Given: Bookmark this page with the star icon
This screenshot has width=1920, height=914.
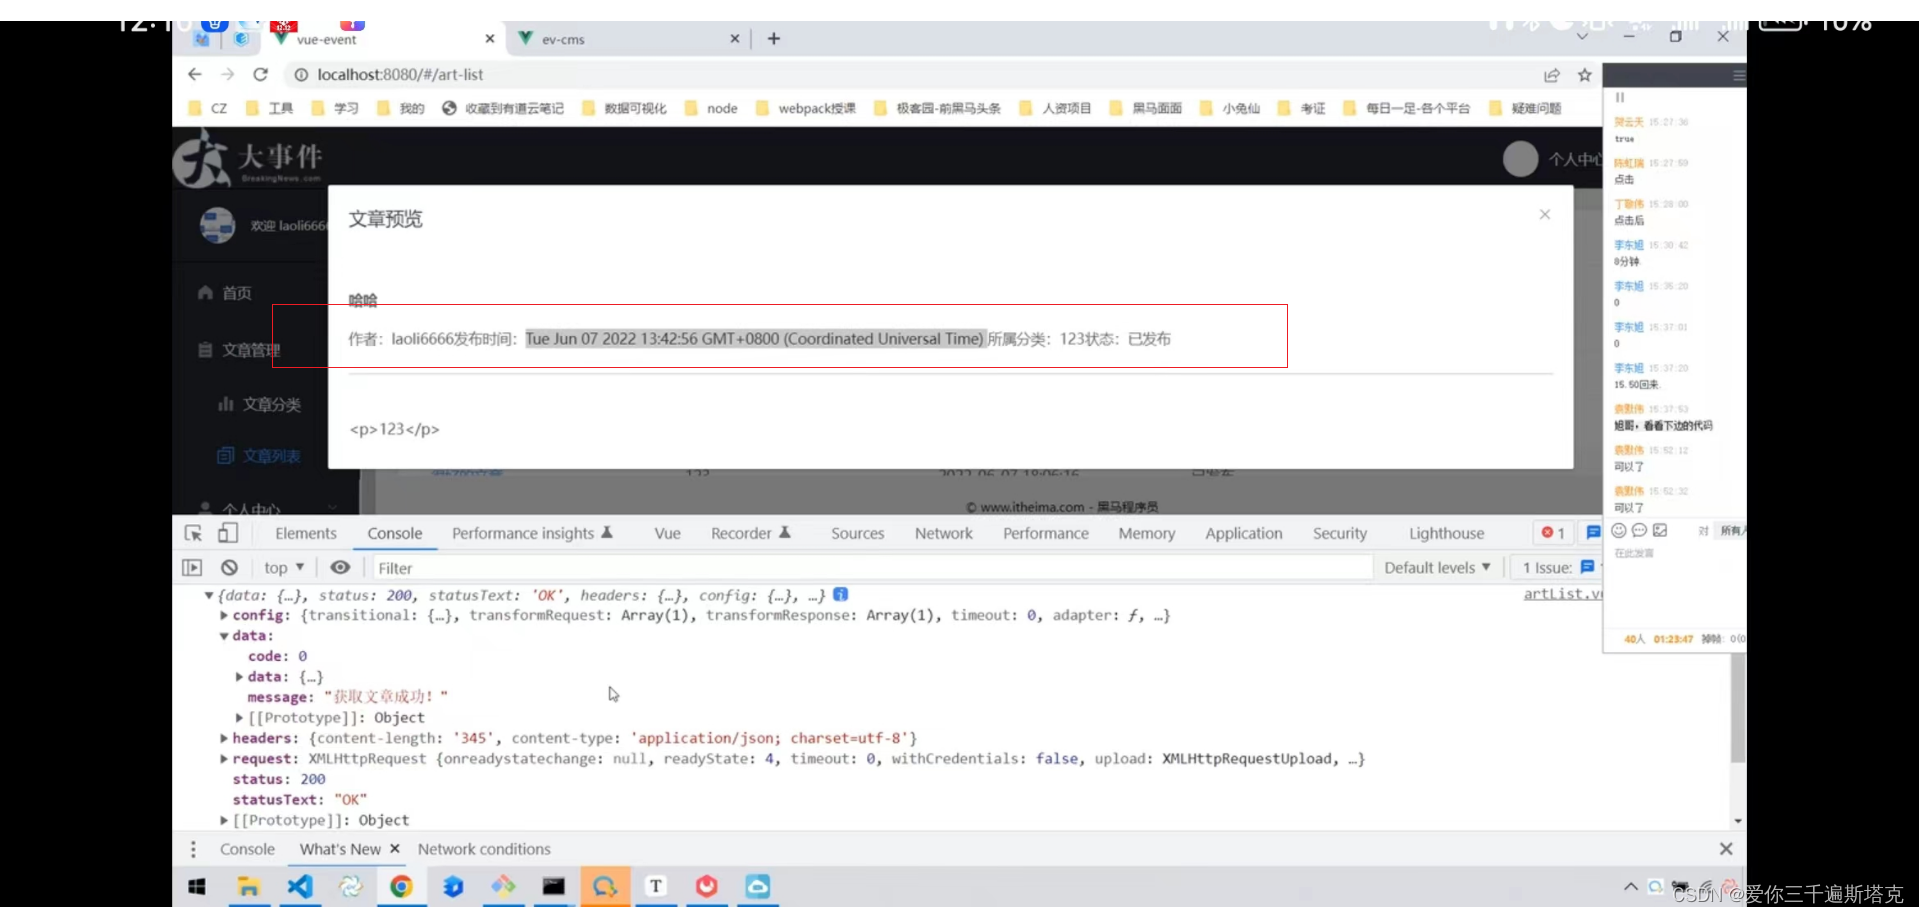Looking at the screenshot, I should [1585, 75].
